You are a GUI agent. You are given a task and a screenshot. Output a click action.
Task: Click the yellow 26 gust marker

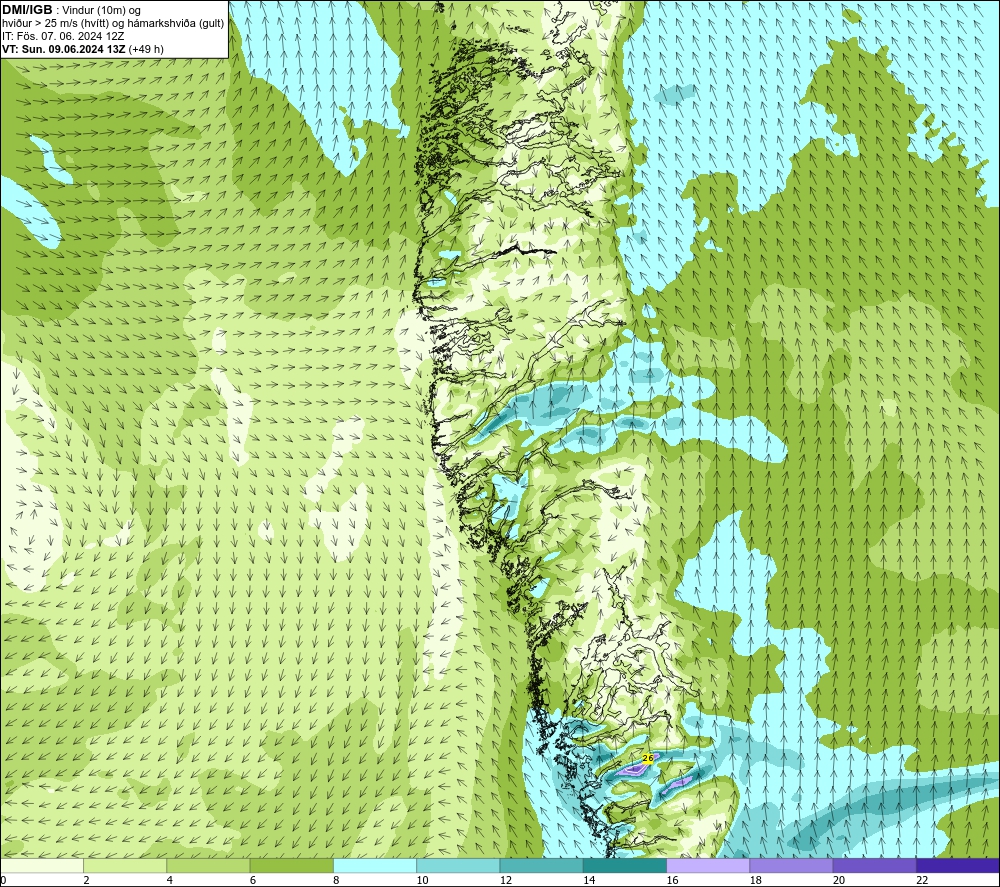pos(648,758)
